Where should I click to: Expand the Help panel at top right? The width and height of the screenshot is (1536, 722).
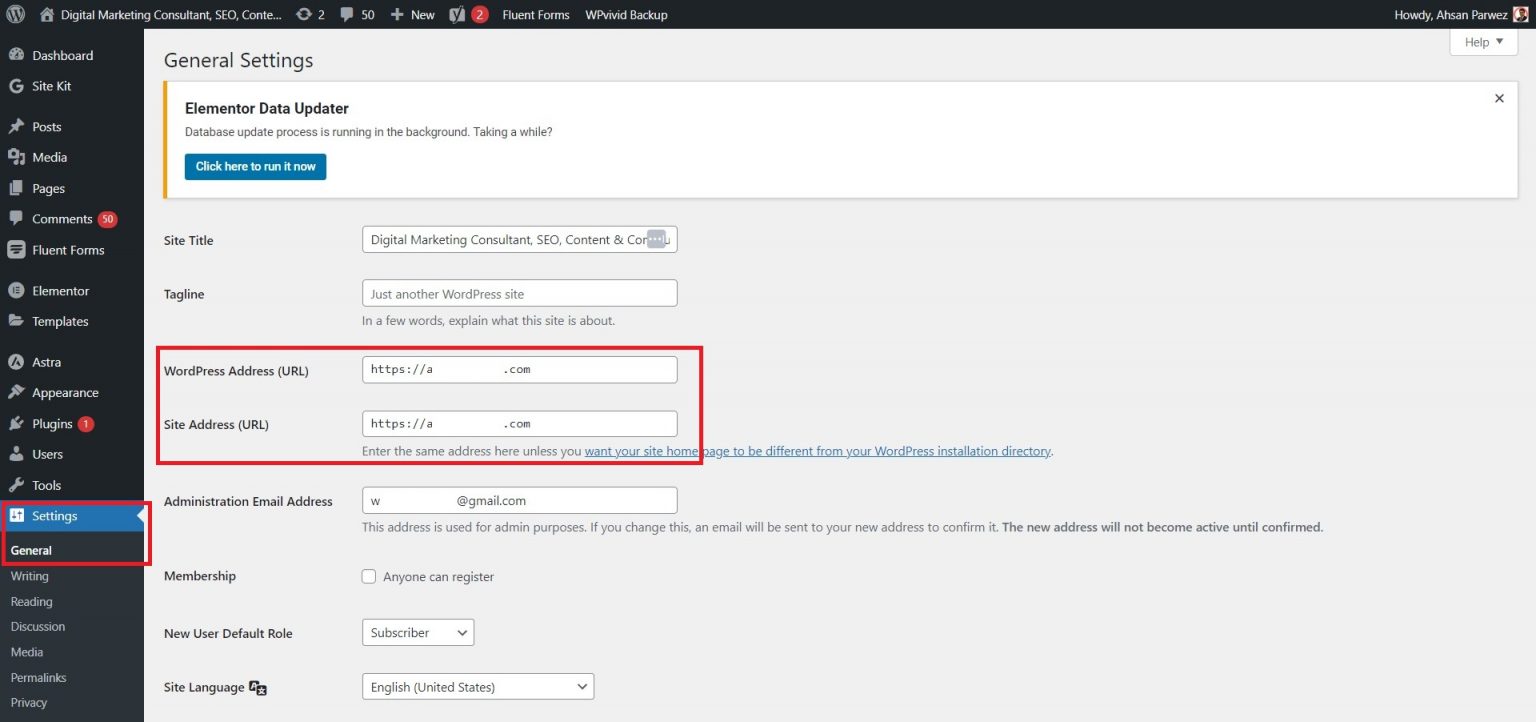1482,41
